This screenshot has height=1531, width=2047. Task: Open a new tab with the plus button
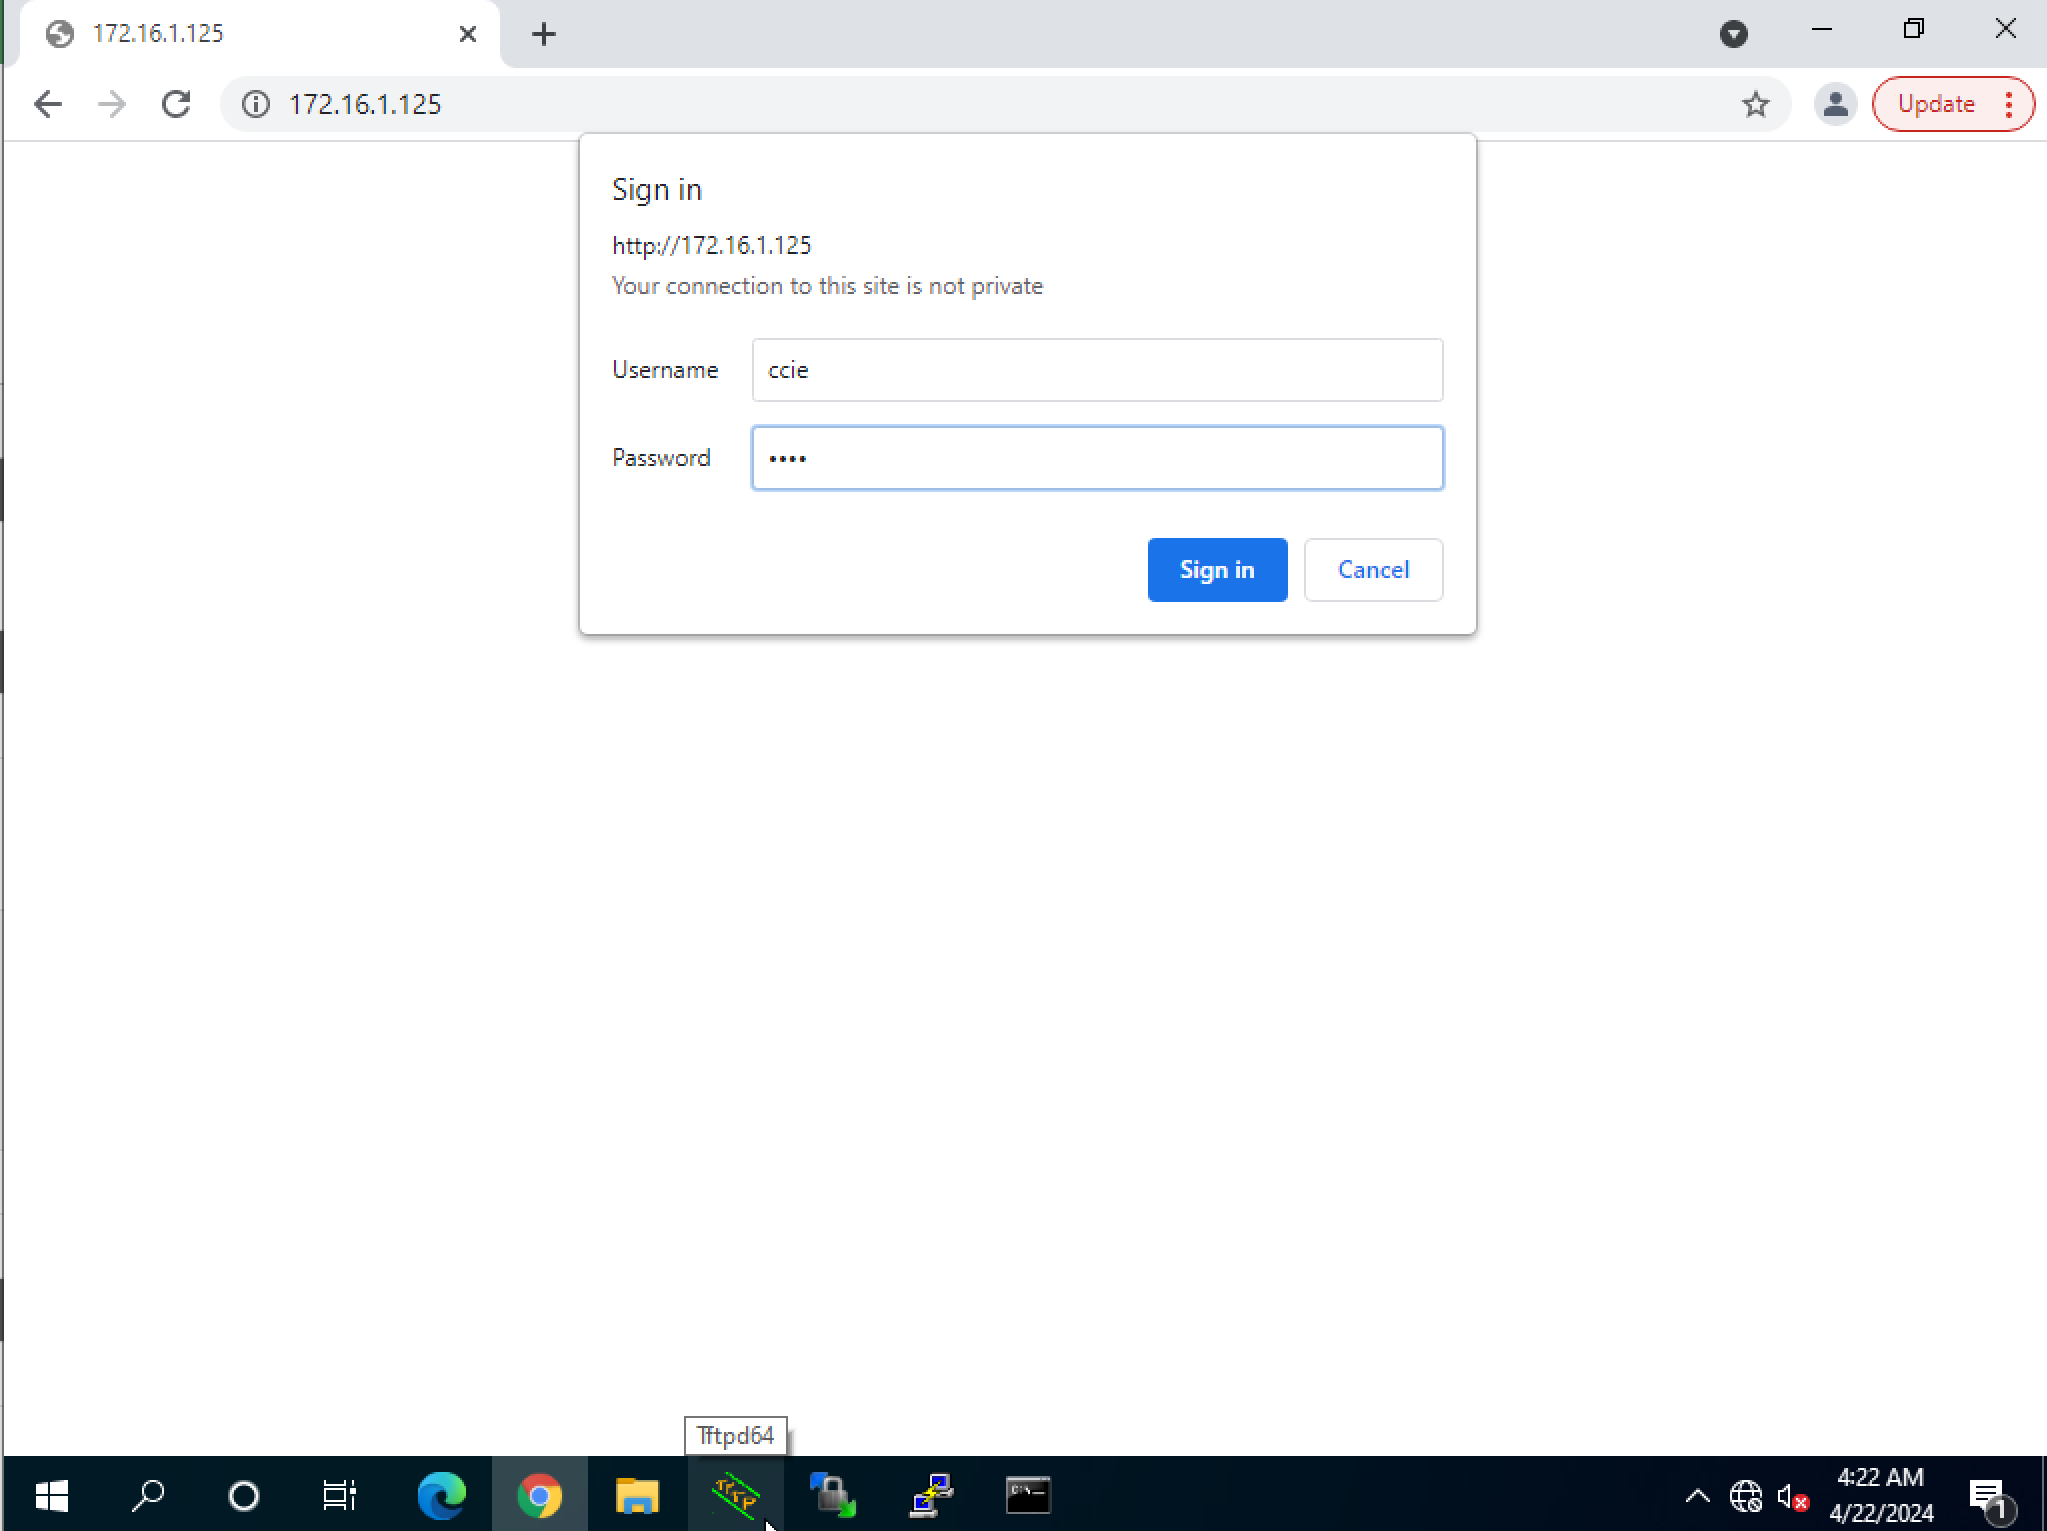pos(544,33)
